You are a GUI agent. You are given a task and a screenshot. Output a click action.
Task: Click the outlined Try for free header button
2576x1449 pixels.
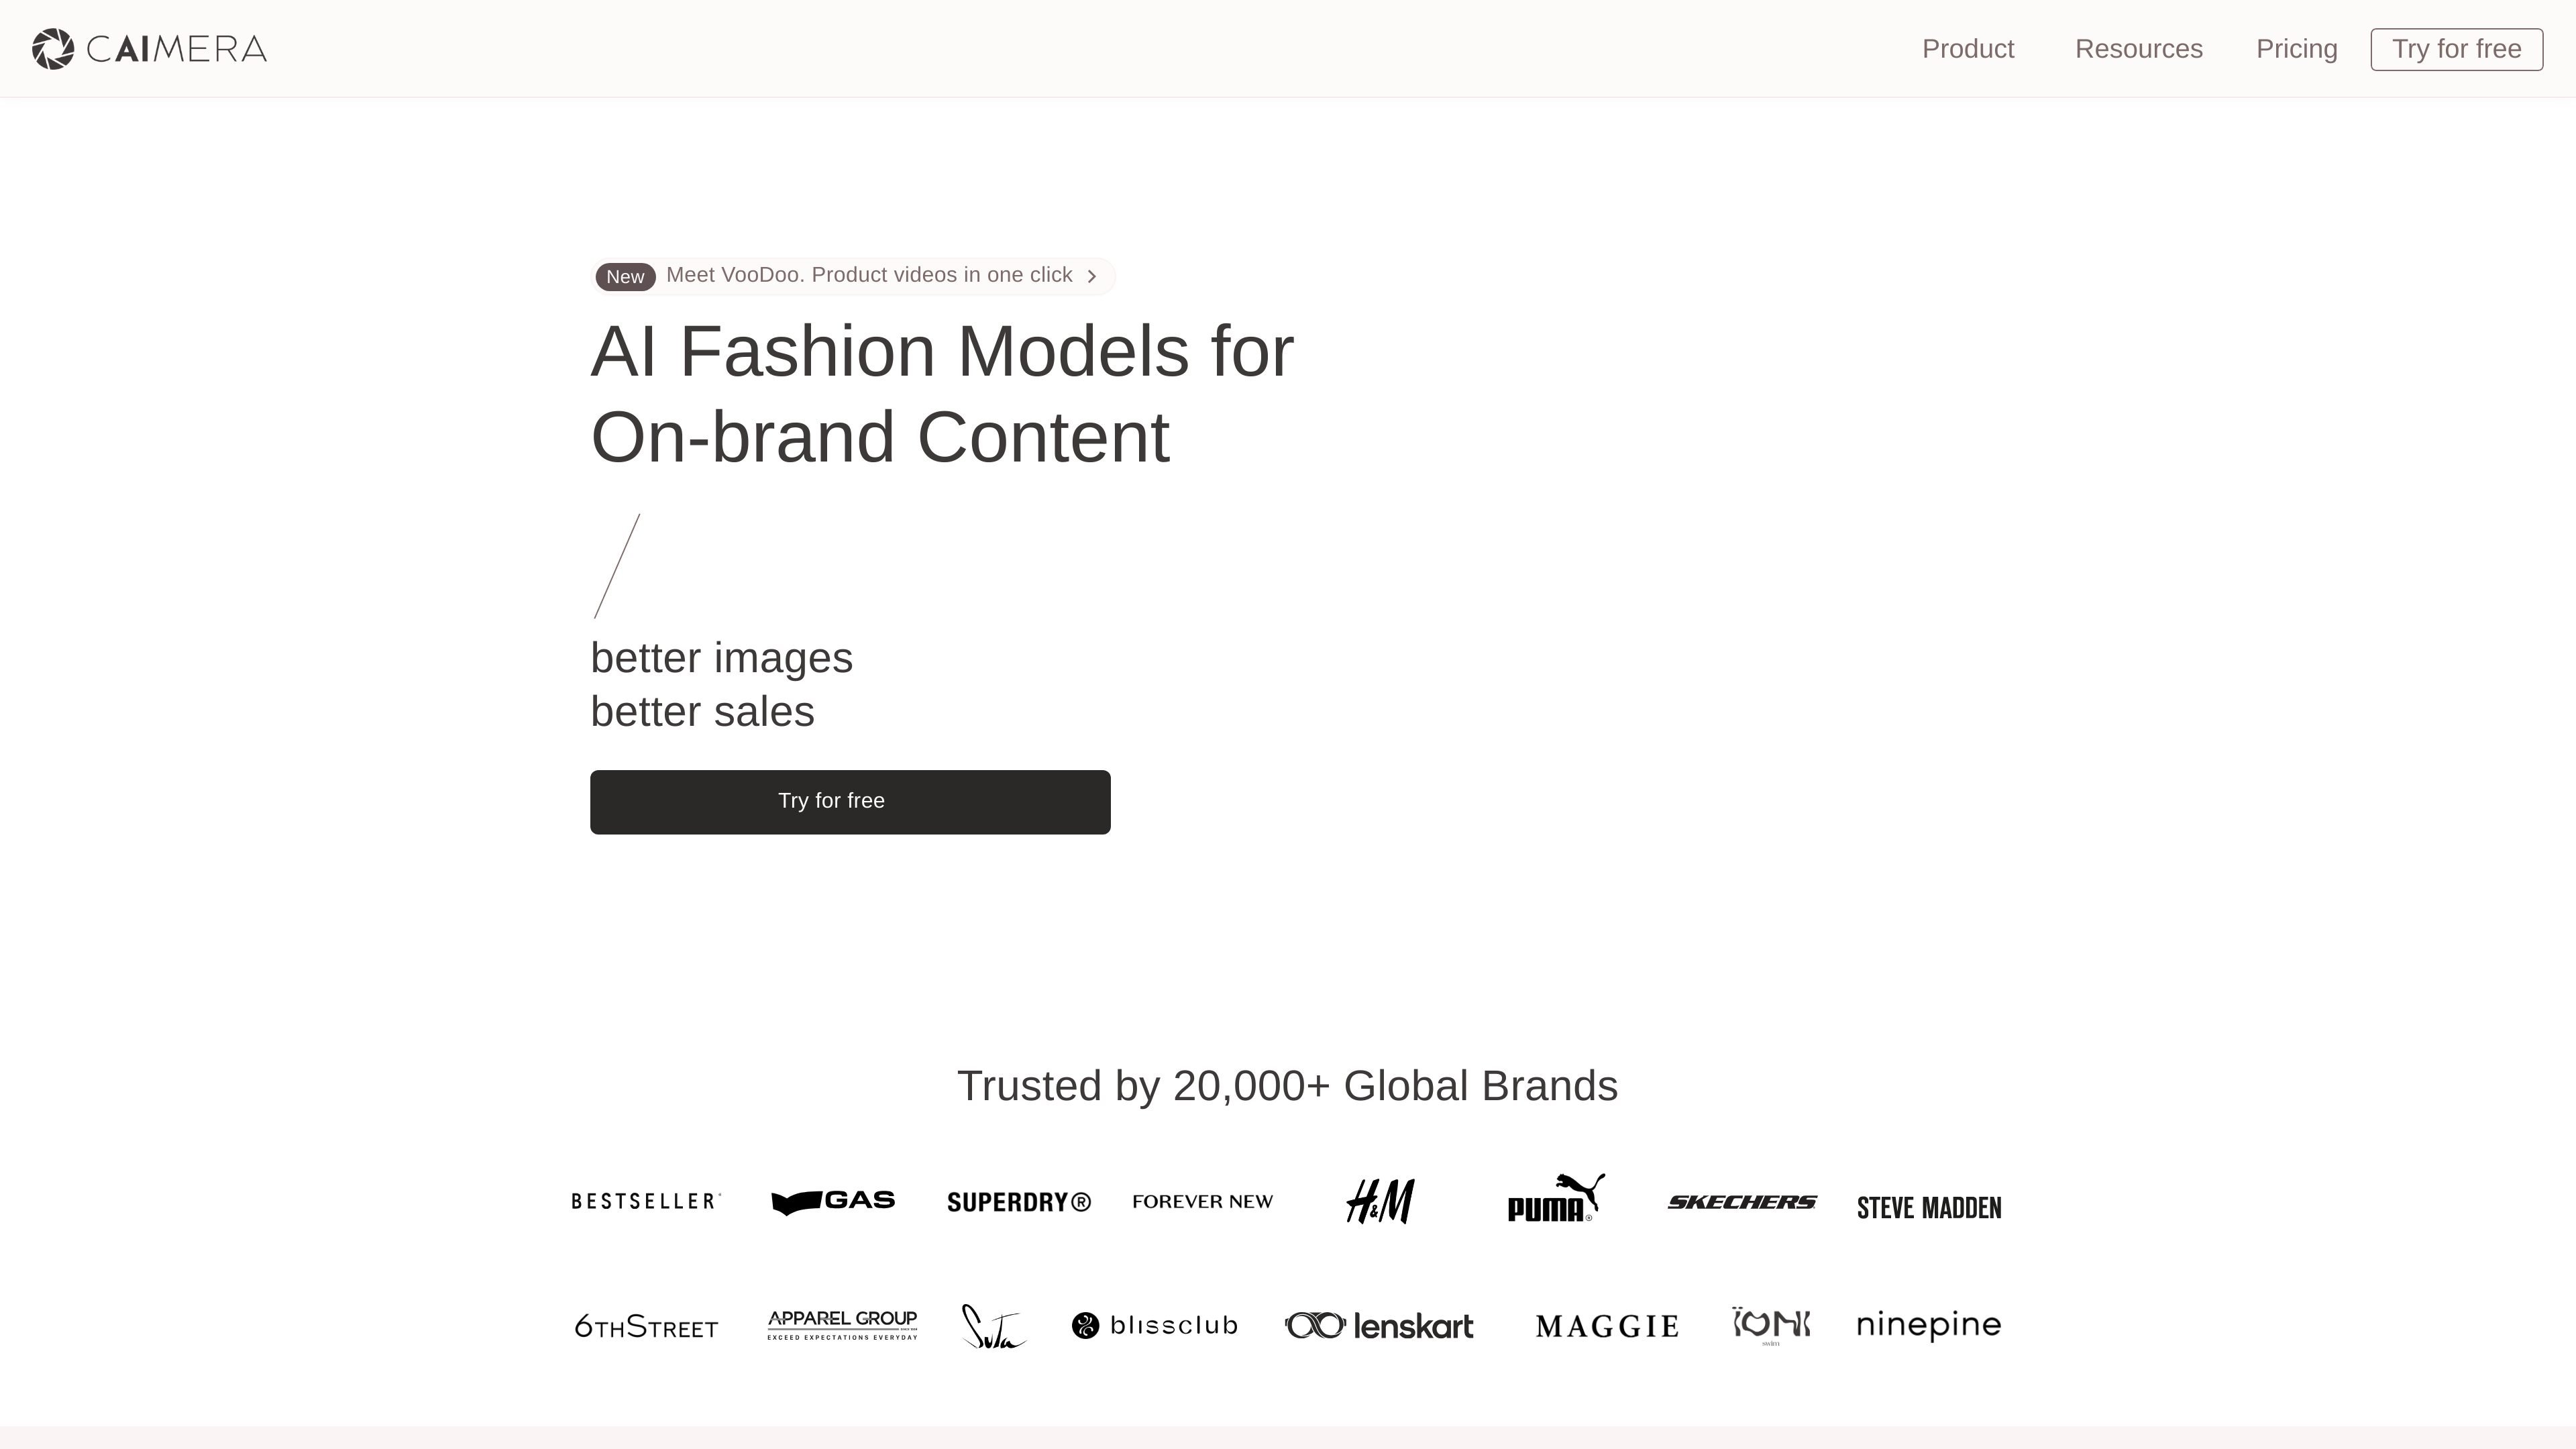[2457, 49]
